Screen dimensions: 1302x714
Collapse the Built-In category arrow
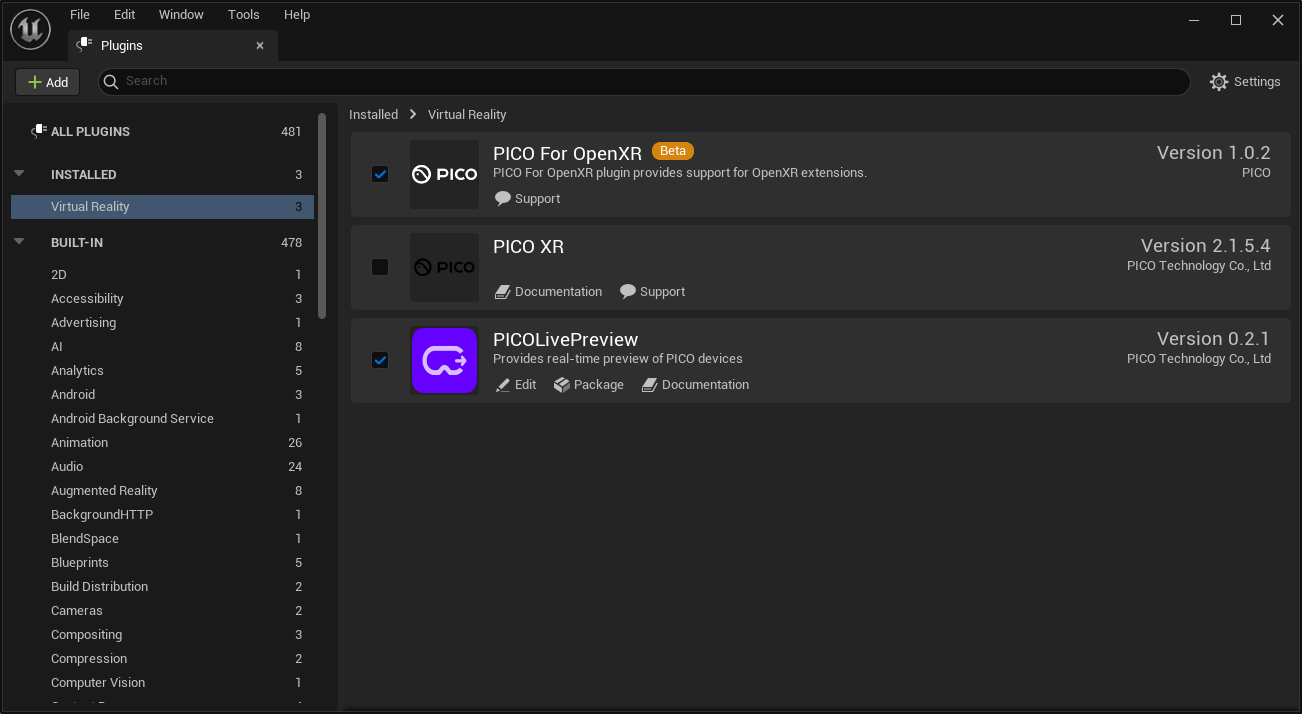pos(19,241)
